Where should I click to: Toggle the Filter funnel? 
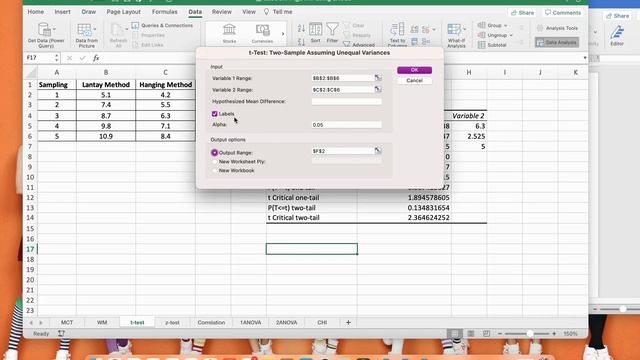pyautogui.click(x=332, y=32)
